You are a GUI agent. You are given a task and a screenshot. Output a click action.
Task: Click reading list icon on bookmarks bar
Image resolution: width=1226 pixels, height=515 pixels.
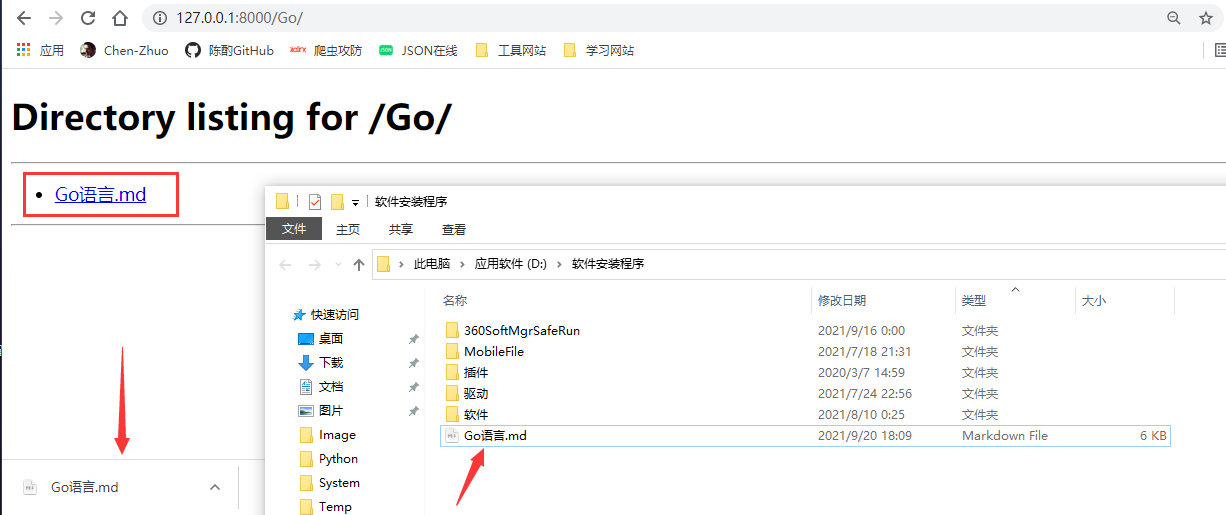pyautogui.click(x=1220, y=50)
